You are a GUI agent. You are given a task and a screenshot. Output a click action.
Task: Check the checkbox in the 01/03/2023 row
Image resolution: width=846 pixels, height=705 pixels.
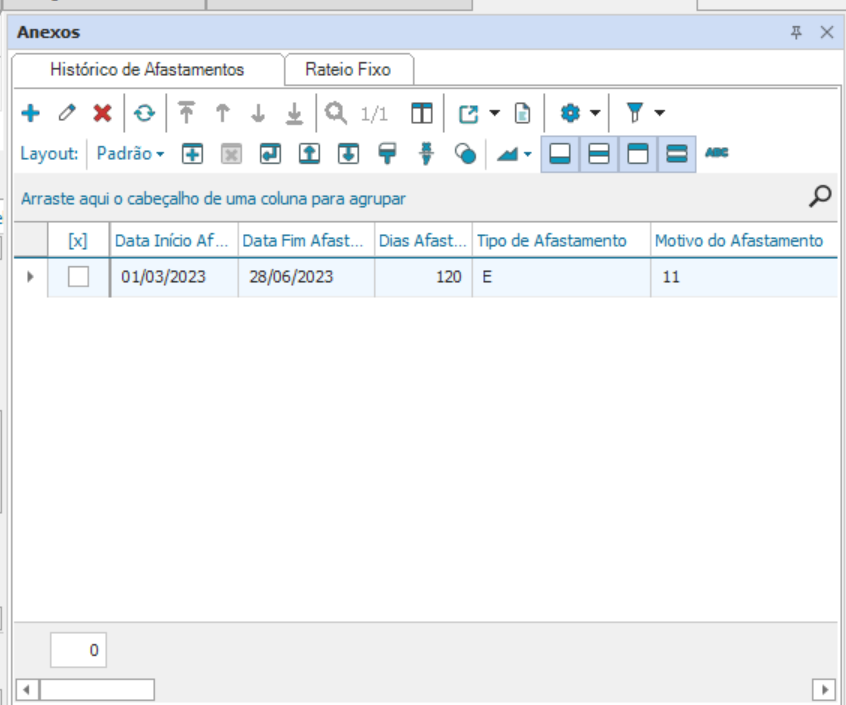pyautogui.click(x=78, y=277)
